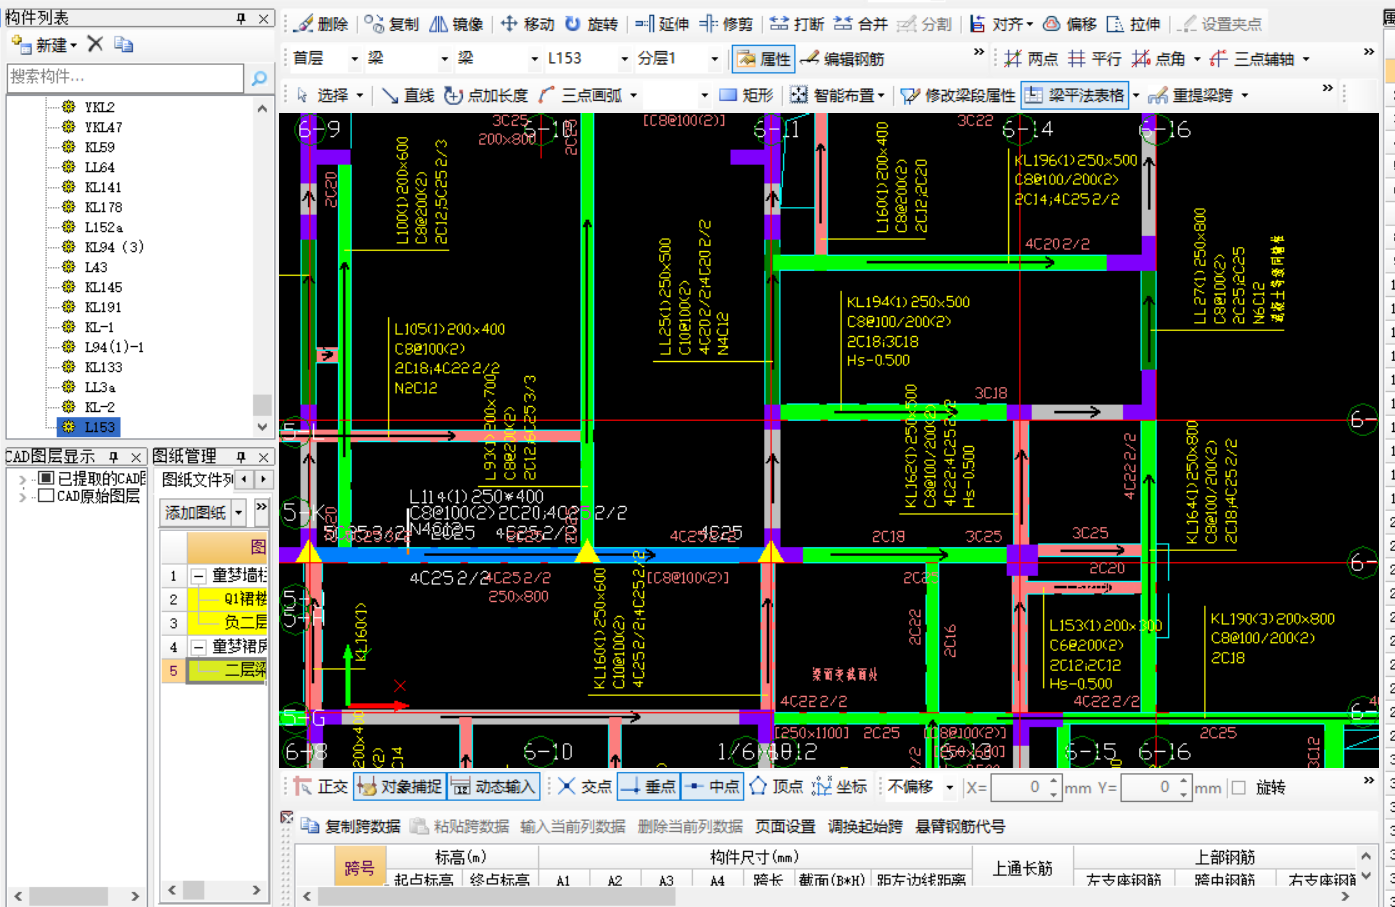The height and width of the screenshot is (907, 1395).
Task: Collapse row 1 童梦墙柱 drawing group
Action: click(199, 576)
